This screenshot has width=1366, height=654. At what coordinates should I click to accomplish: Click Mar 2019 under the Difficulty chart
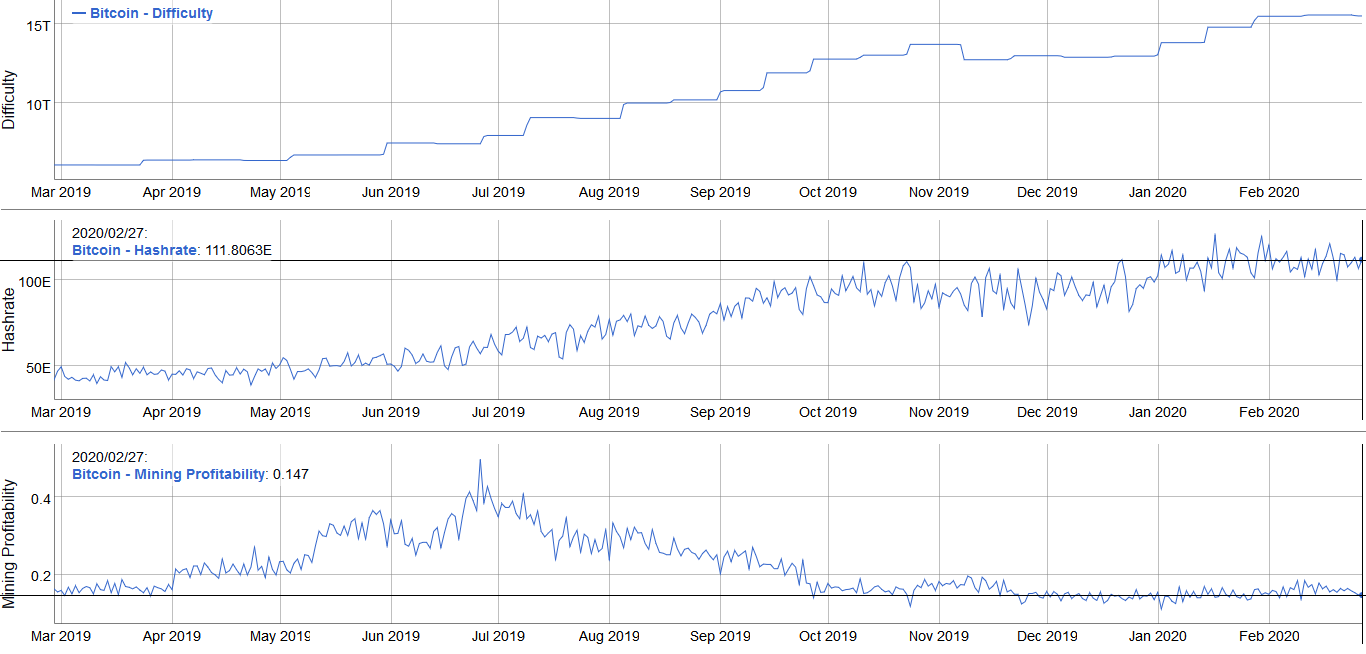(61, 192)
